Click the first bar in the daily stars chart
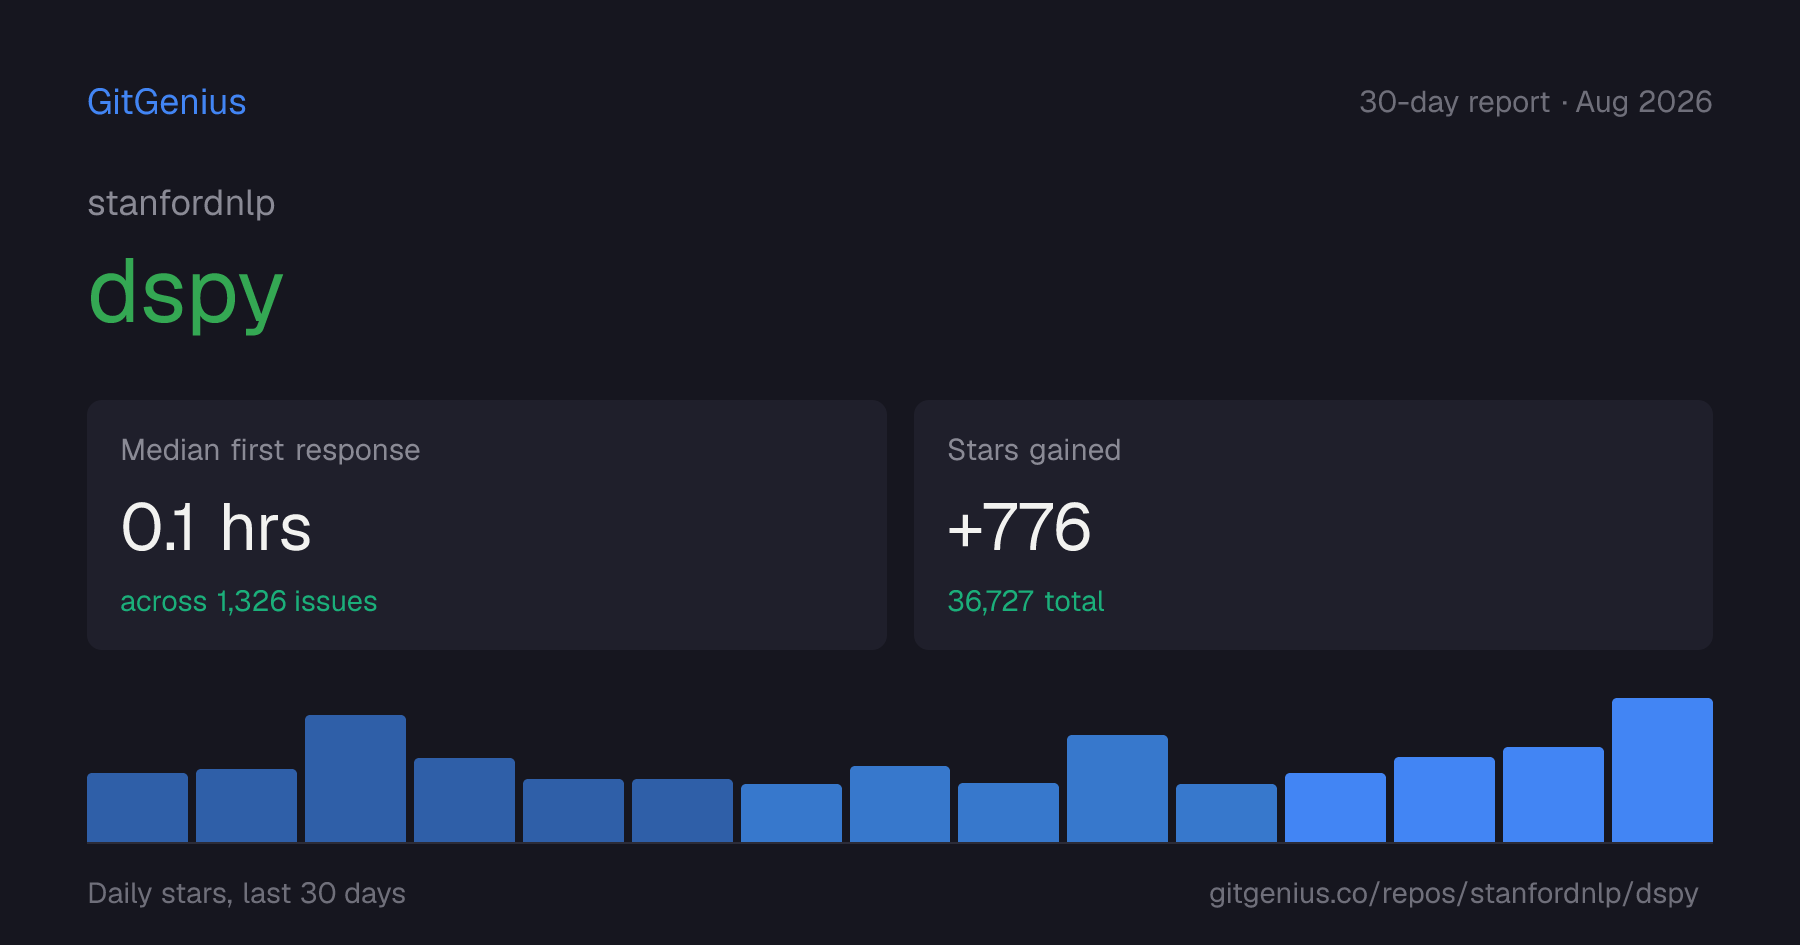This screenshot has height=945, width=1800. [x=137, y=807]
